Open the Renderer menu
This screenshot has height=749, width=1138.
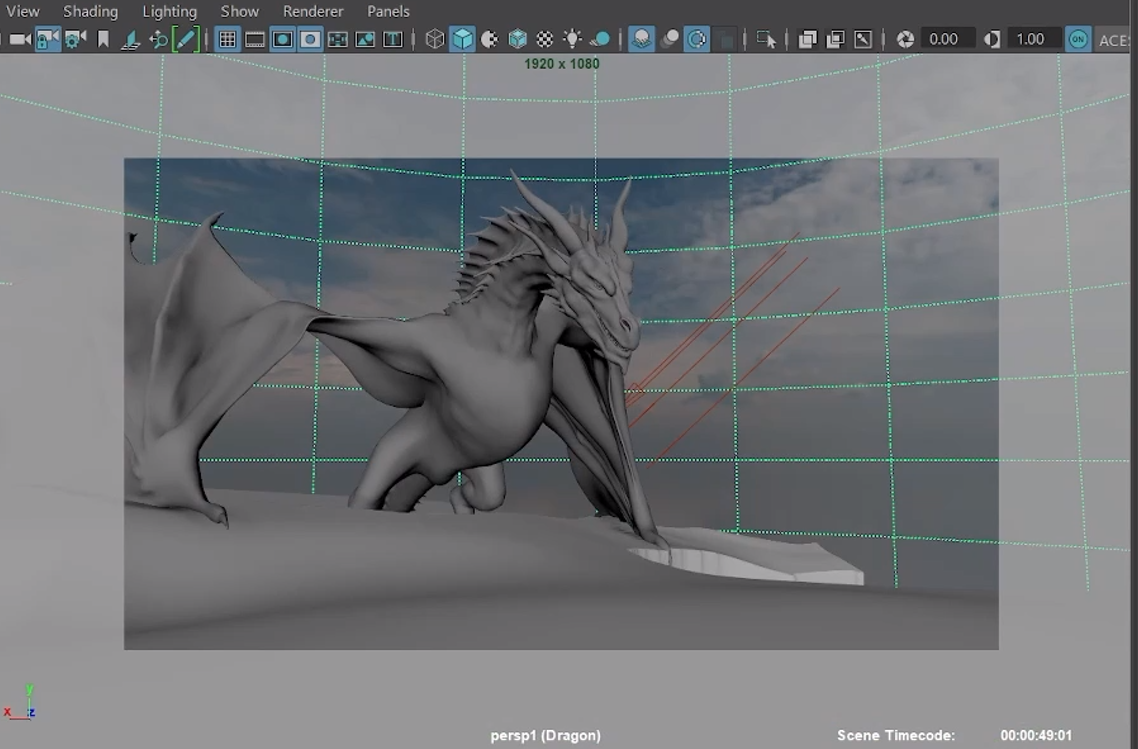tap(312, 11)
